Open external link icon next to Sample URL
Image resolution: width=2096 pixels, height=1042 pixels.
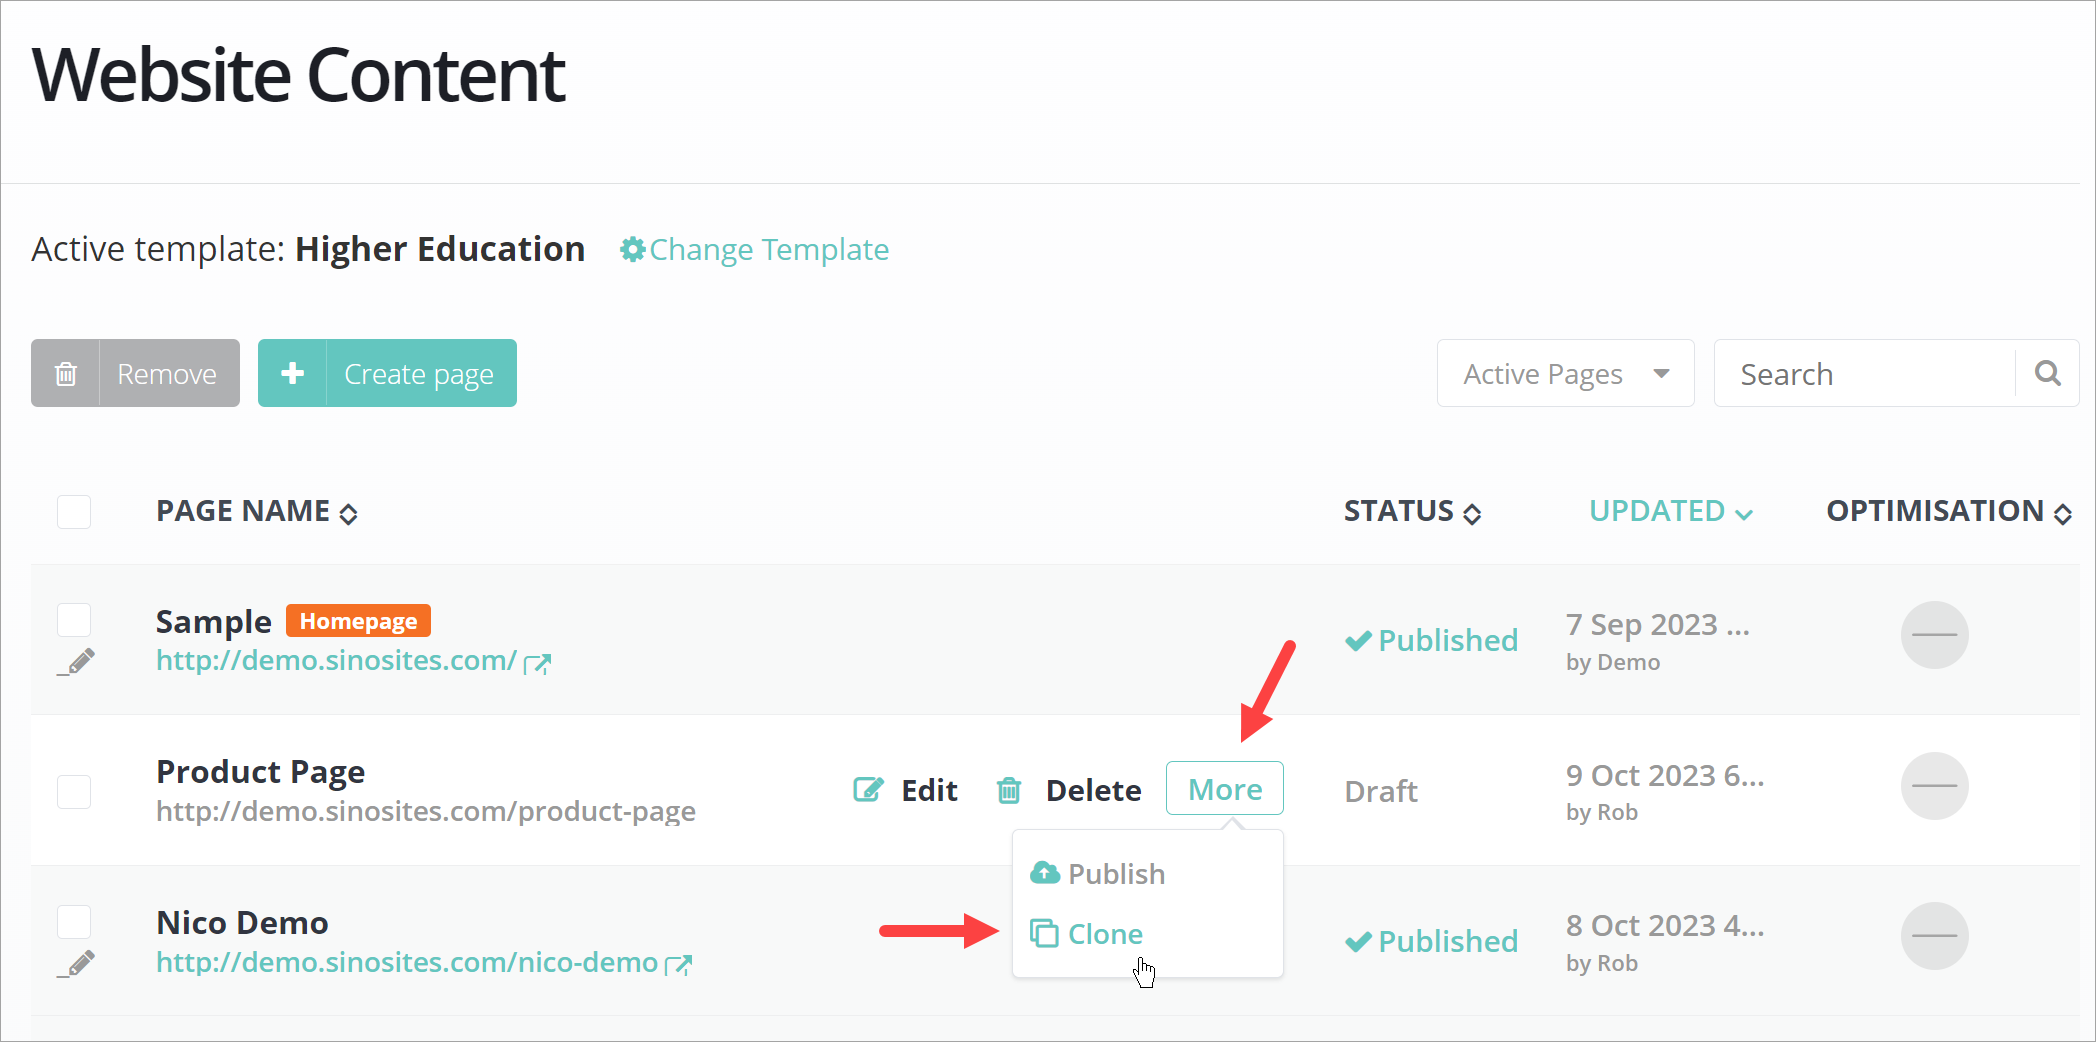click(538, 663)
